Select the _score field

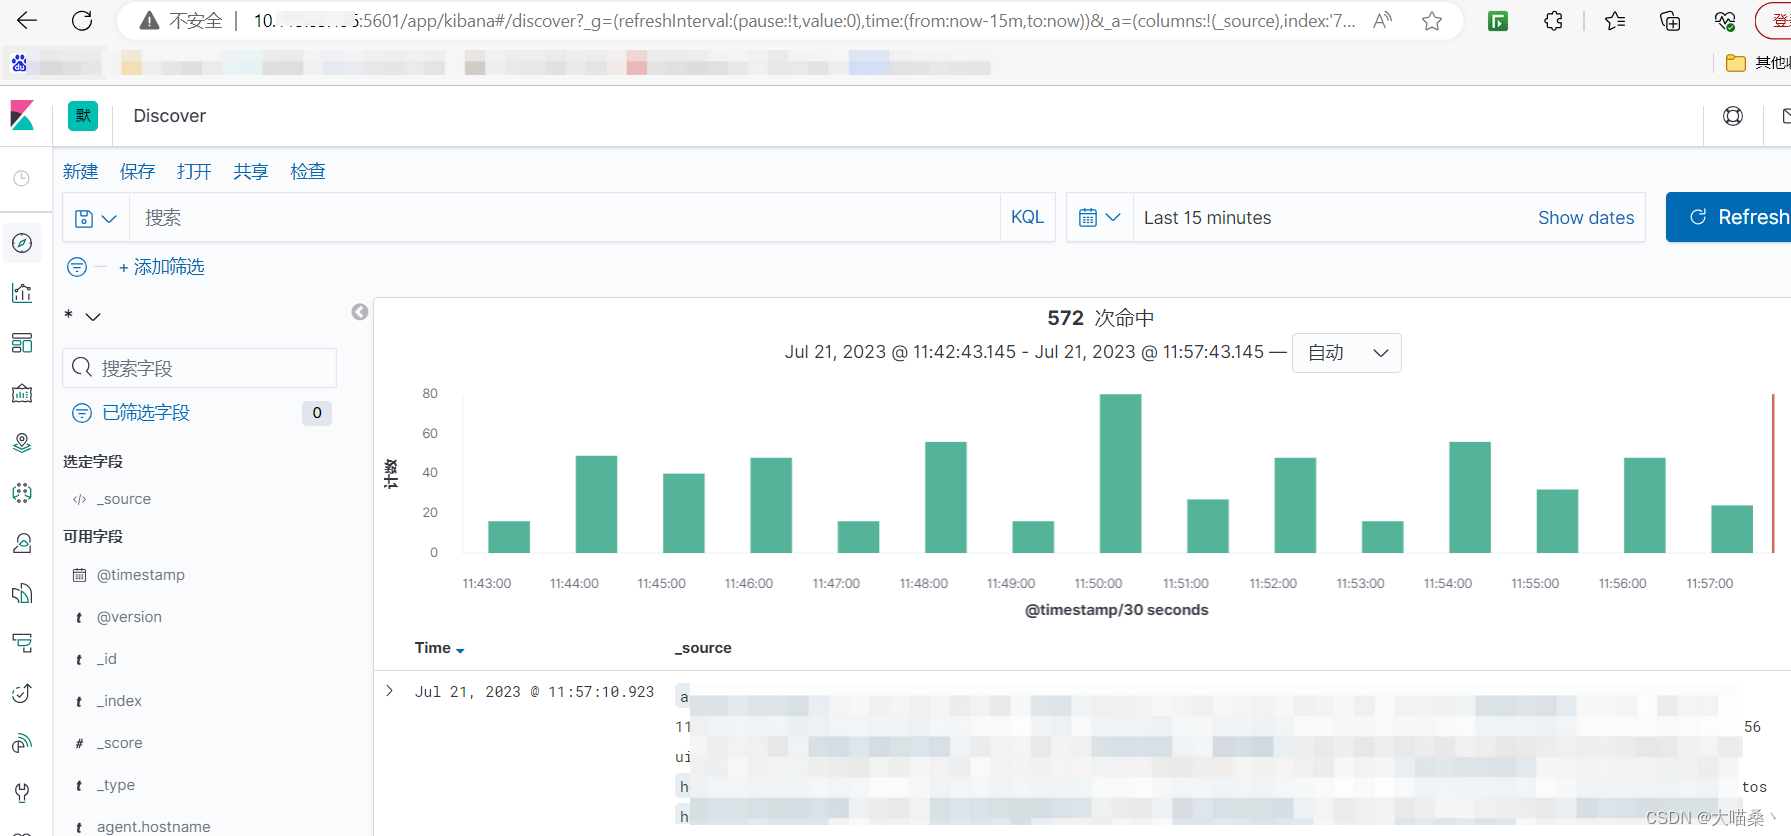tap(119, 743)
